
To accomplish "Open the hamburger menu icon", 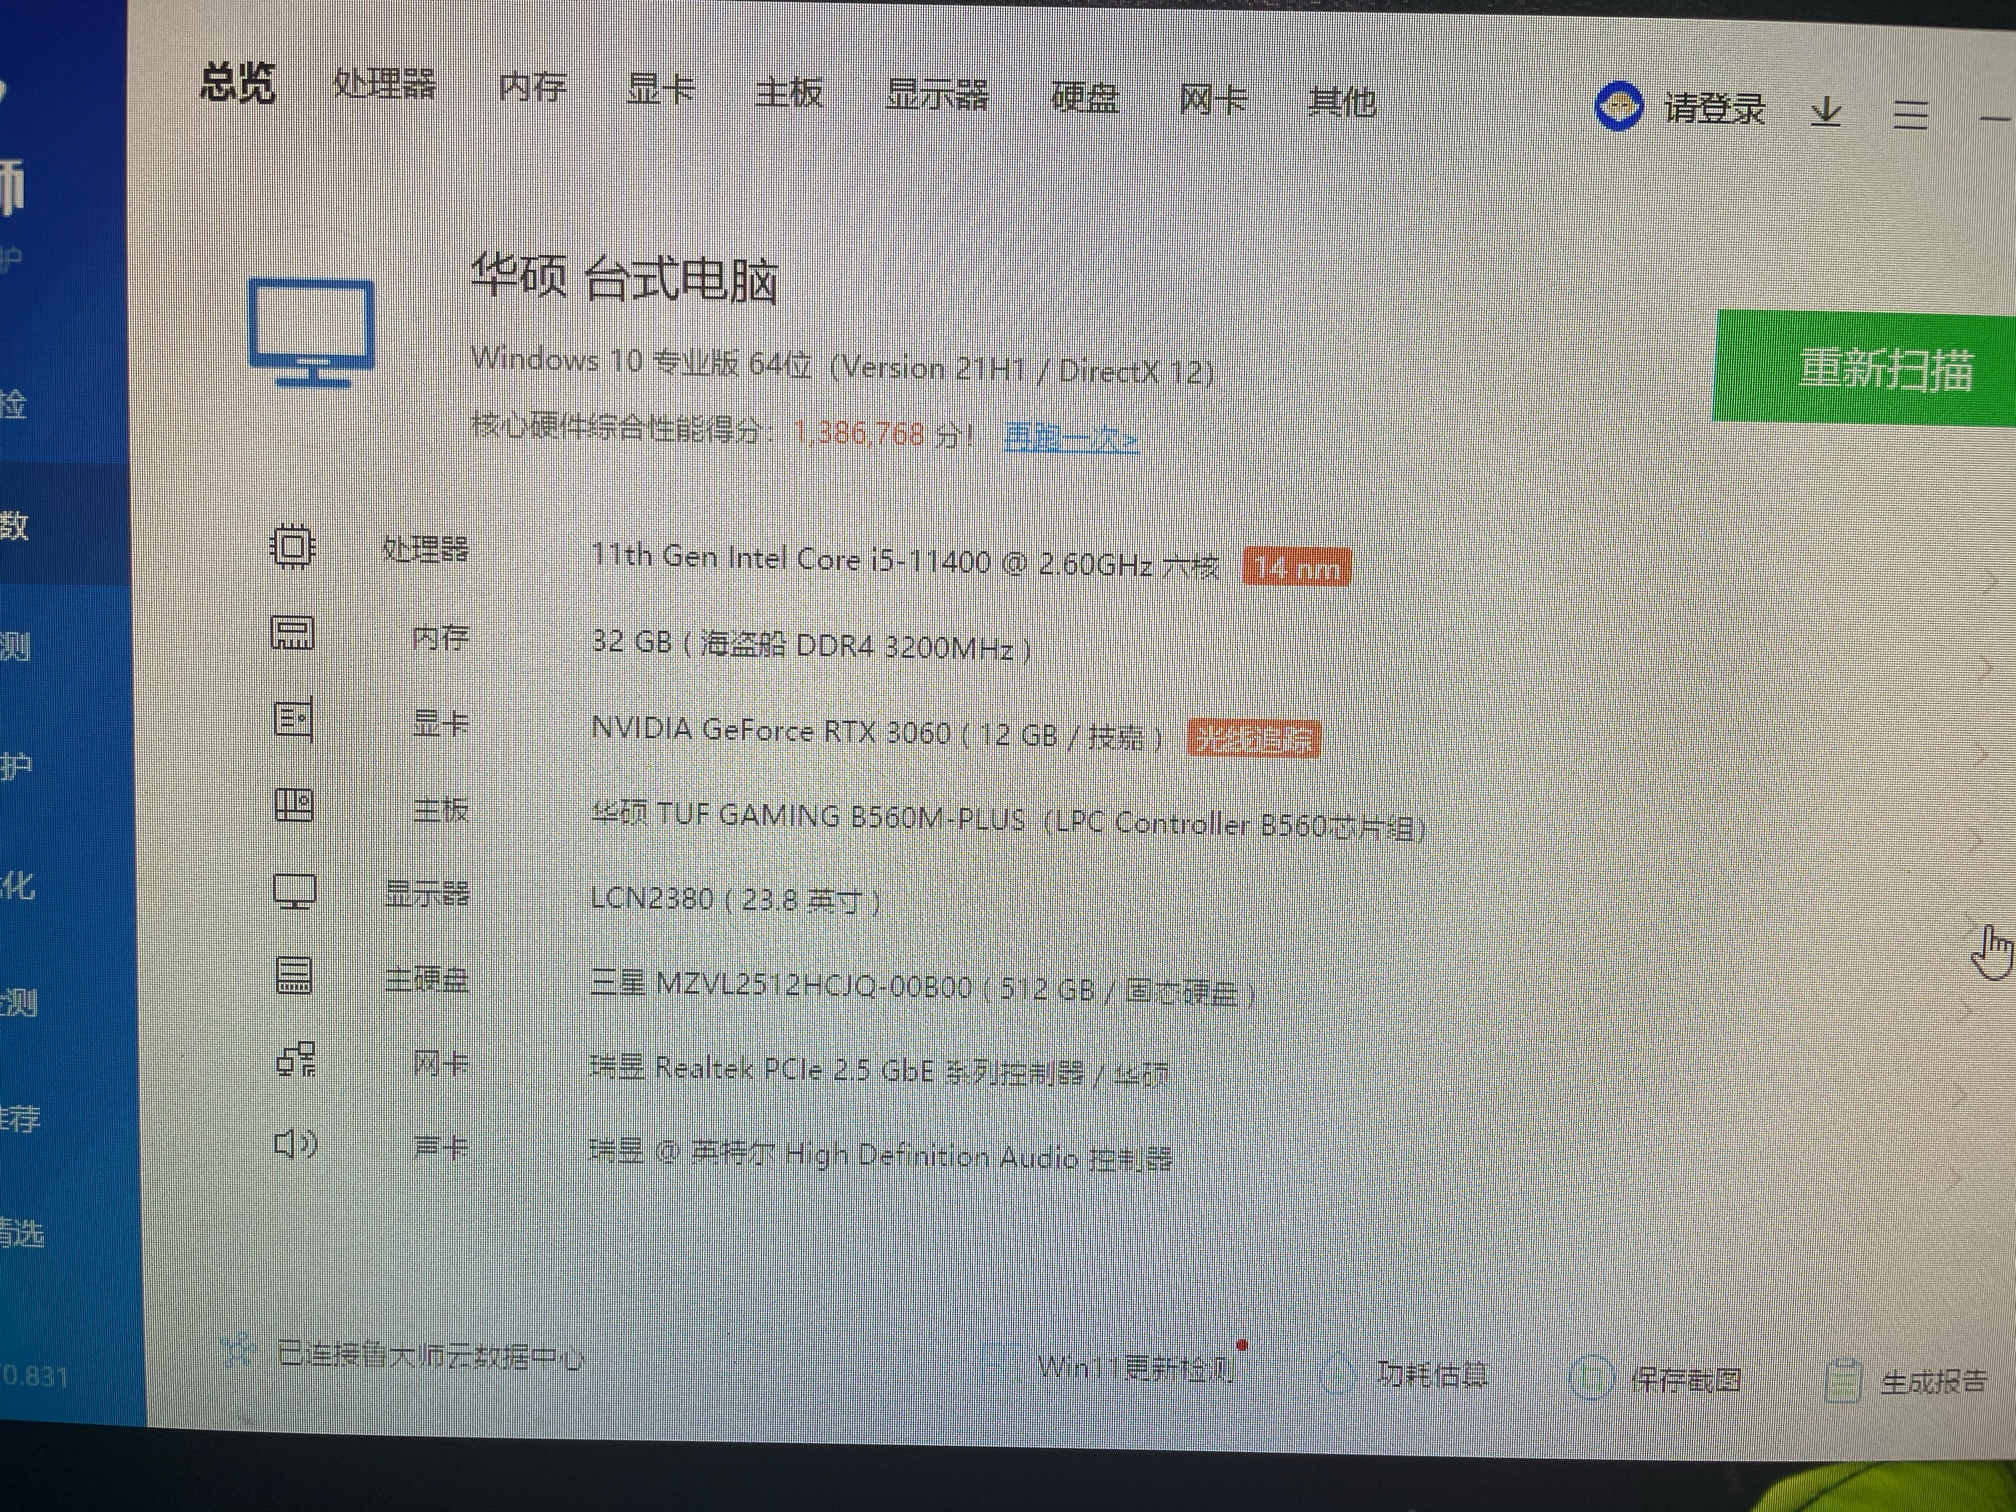I will coord(1910,113).
